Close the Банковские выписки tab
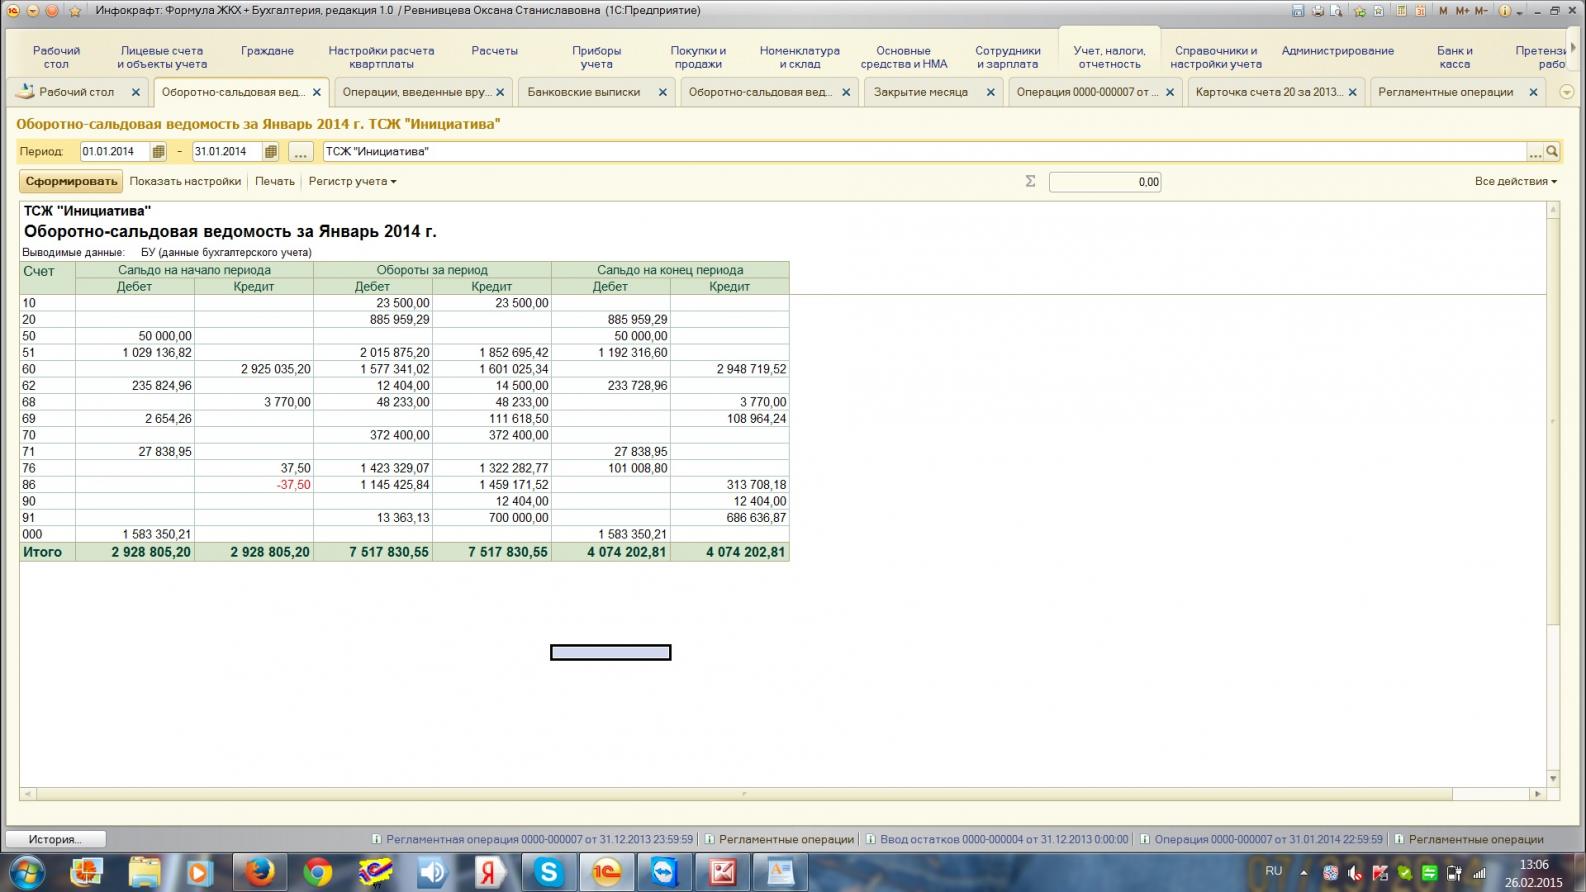 [662, 92]
